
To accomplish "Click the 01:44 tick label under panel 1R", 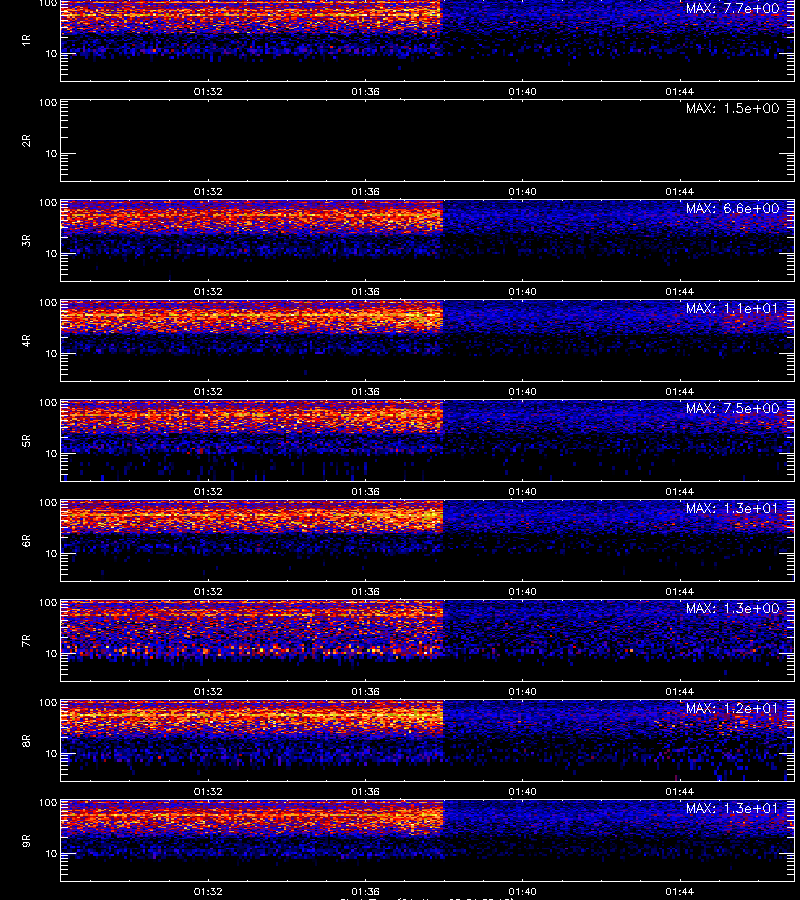I will click(679, 92).
